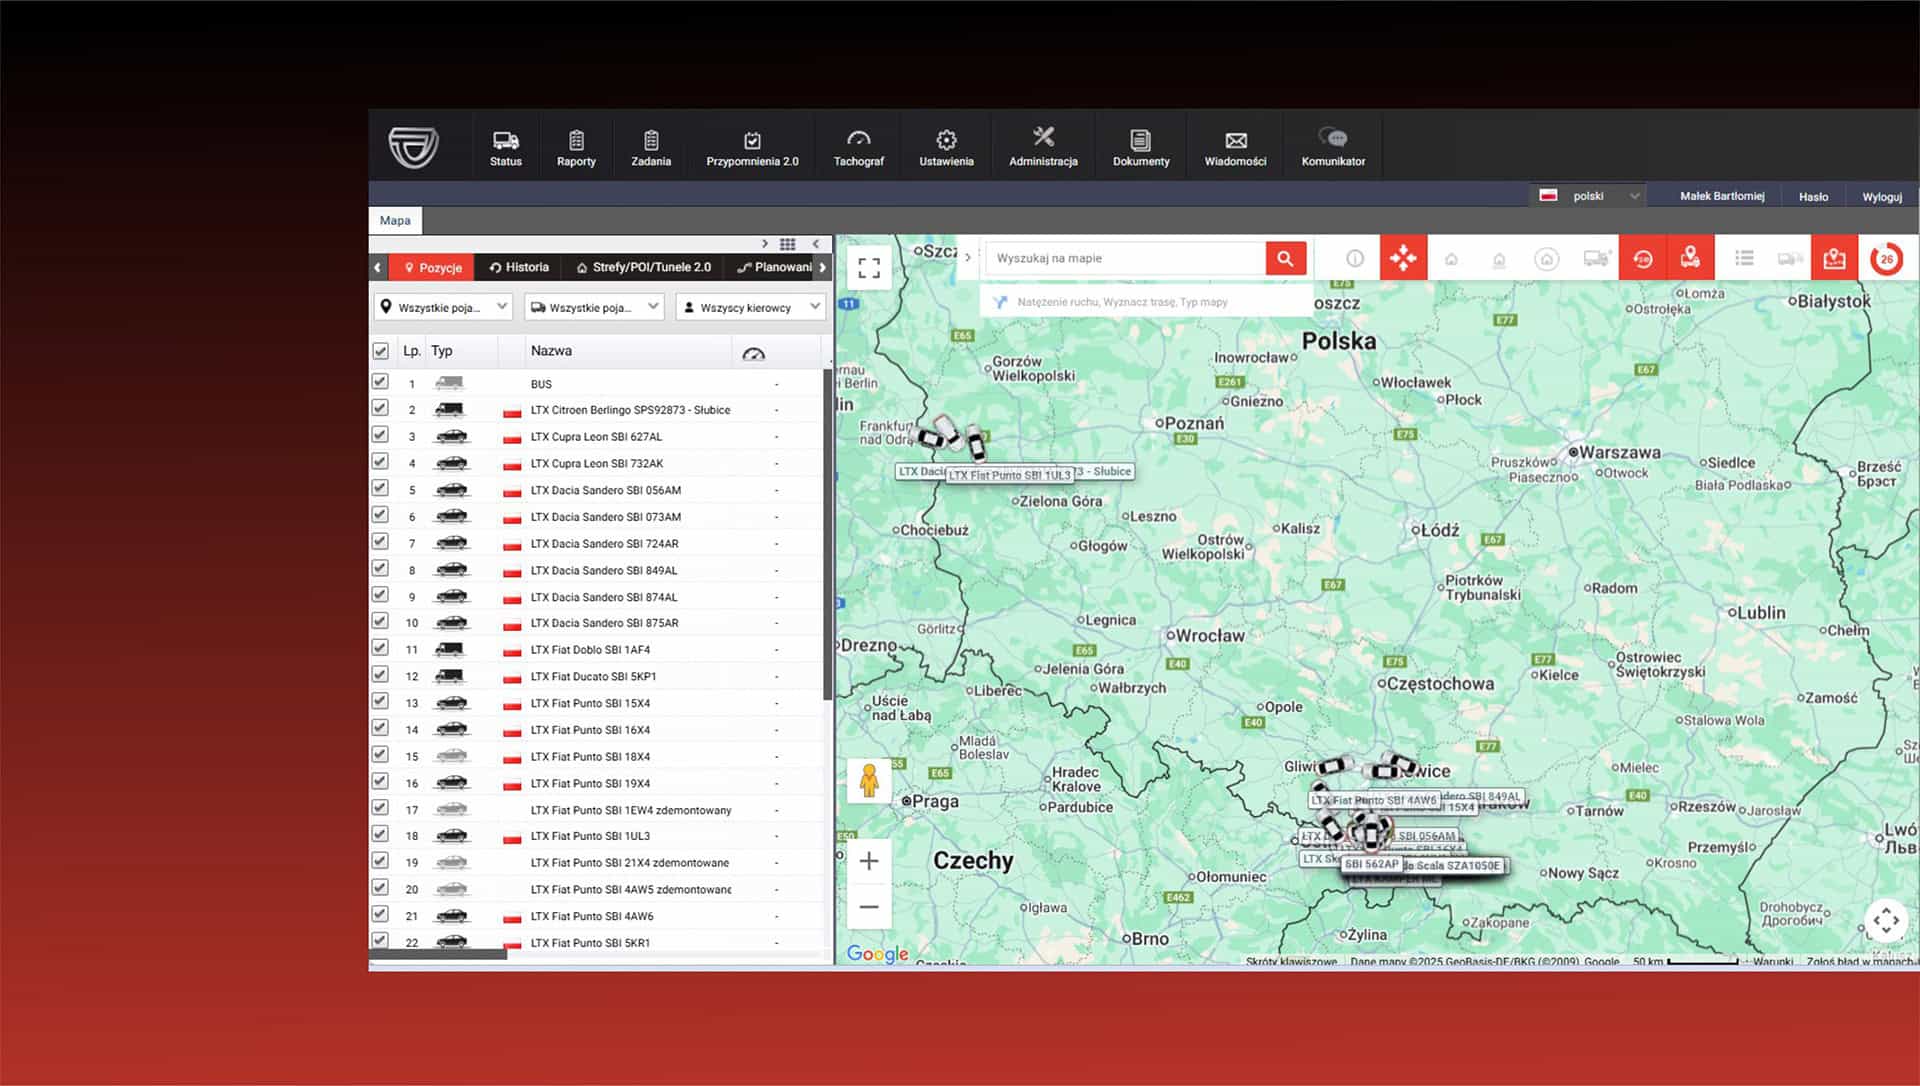Switch to the Historia tab

(518, 267)
